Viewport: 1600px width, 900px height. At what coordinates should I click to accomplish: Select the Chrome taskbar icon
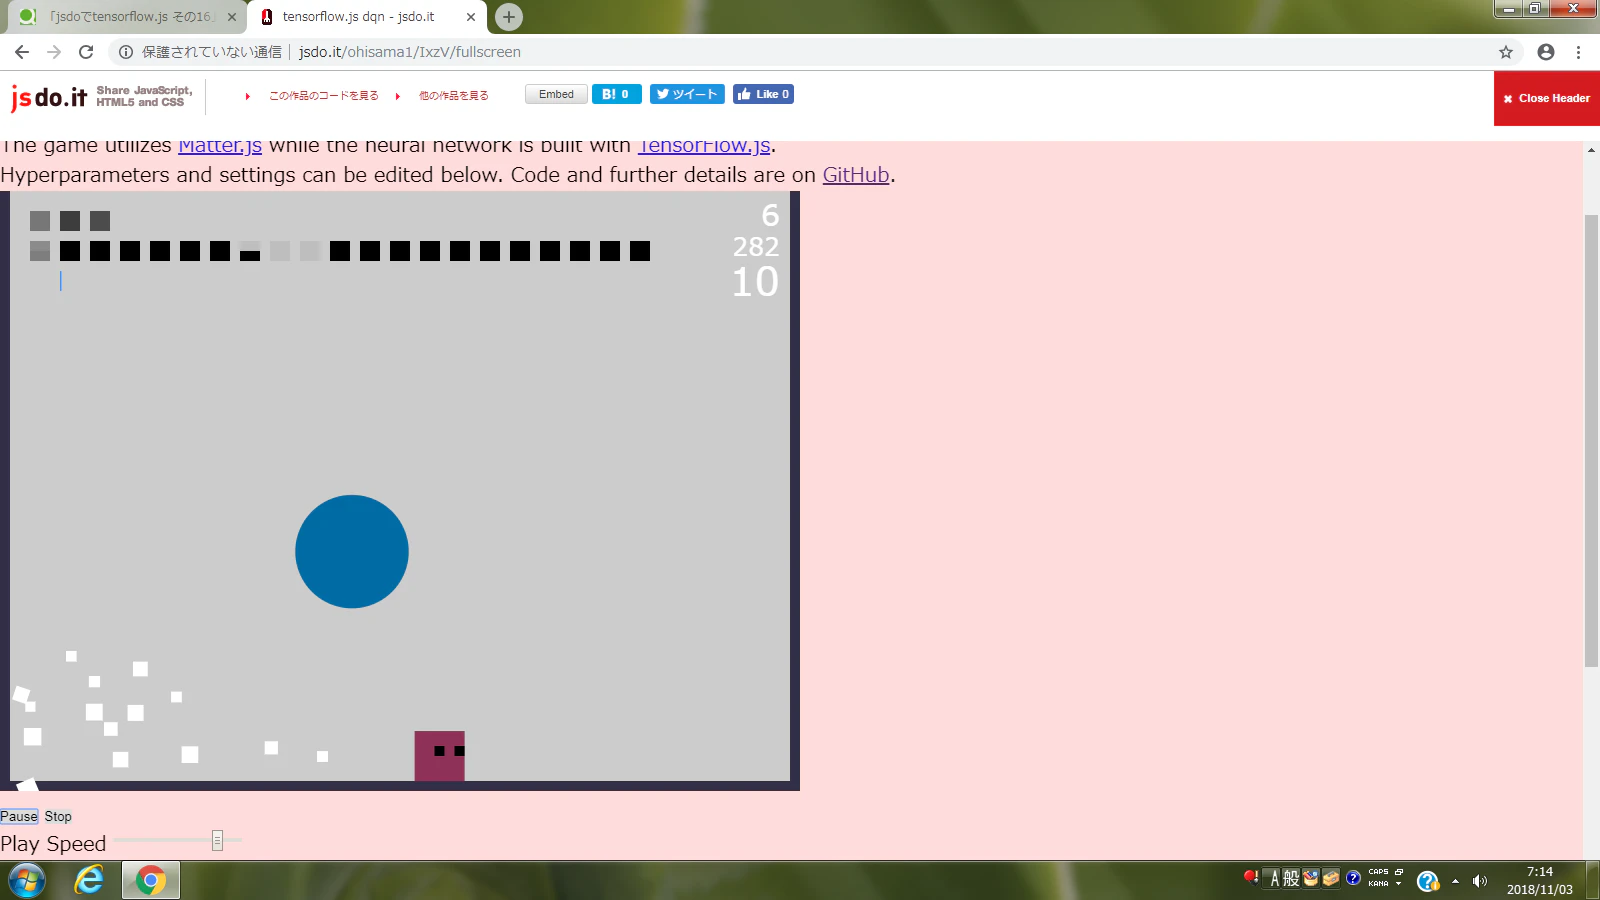151,881
